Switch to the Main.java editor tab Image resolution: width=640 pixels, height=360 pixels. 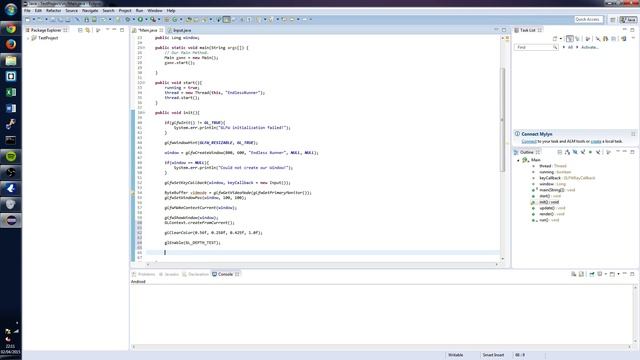147,30
